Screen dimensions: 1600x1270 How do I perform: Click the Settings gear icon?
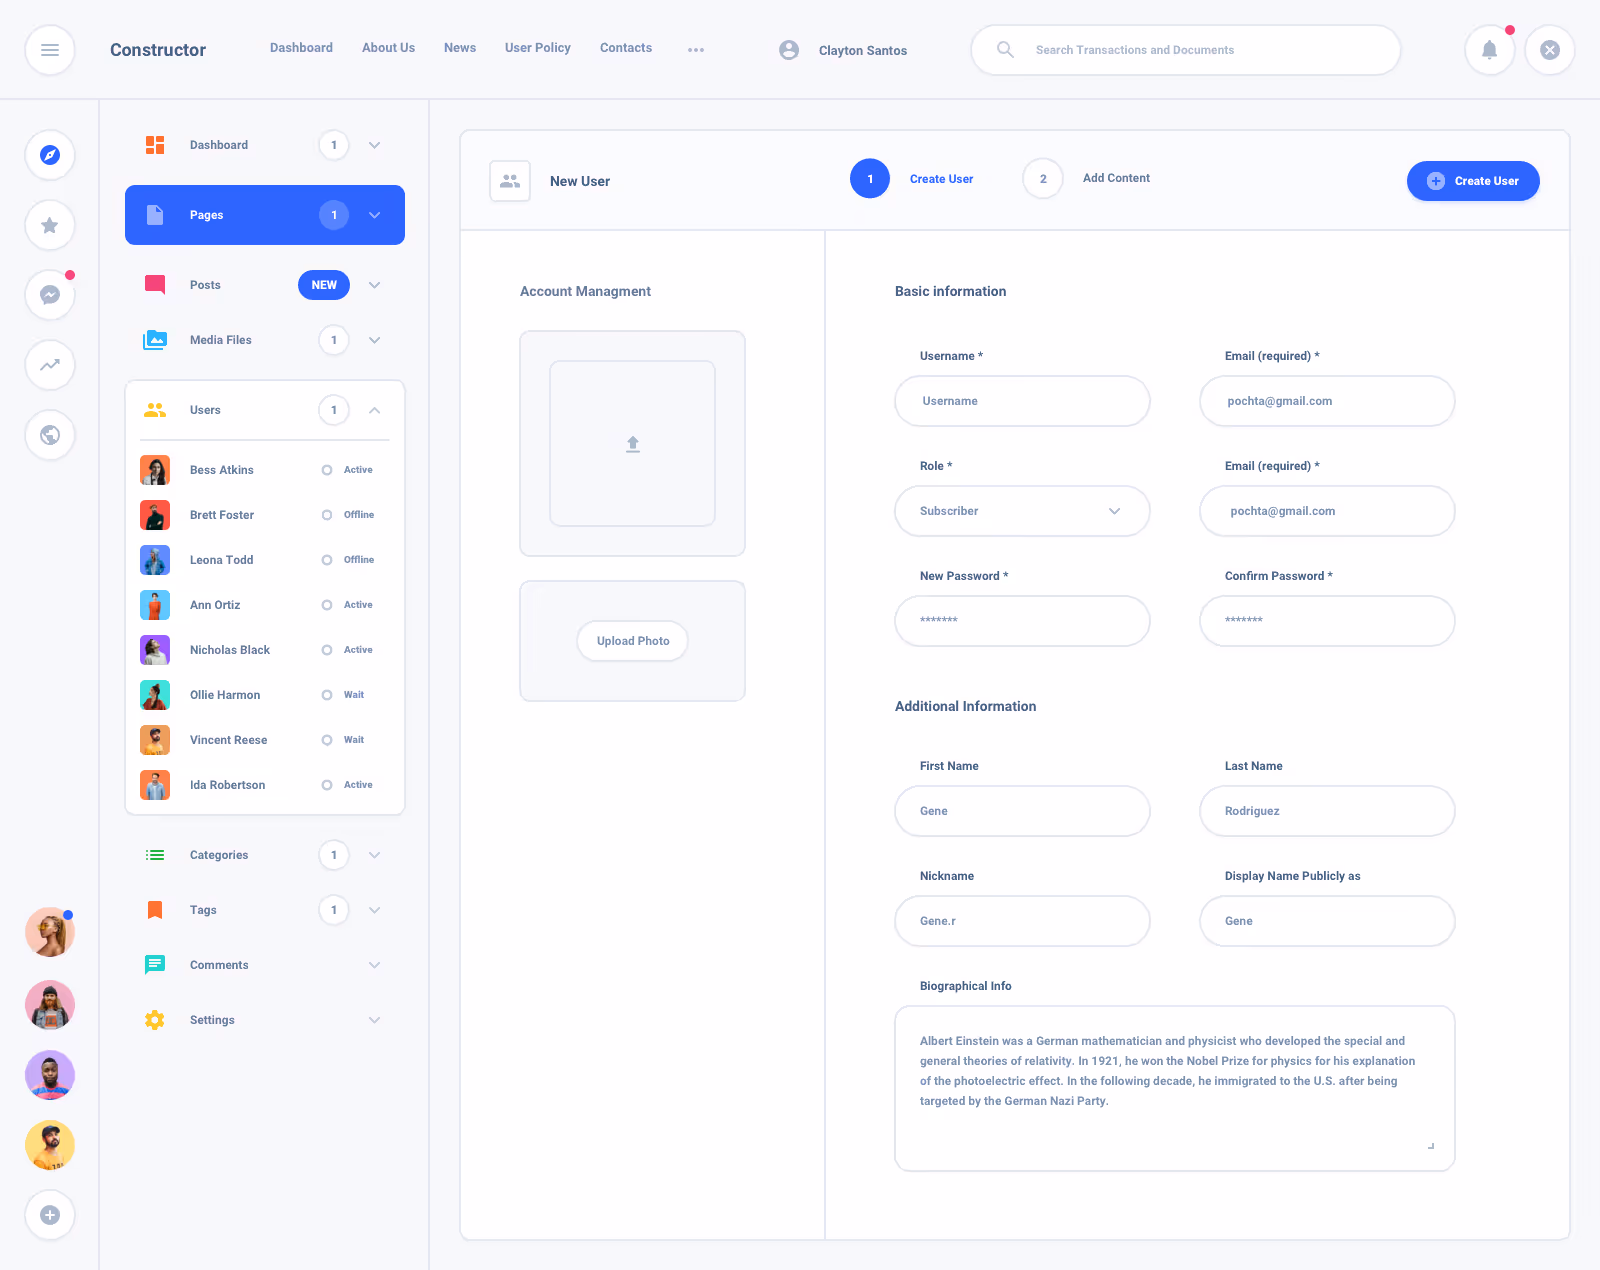155,1020
